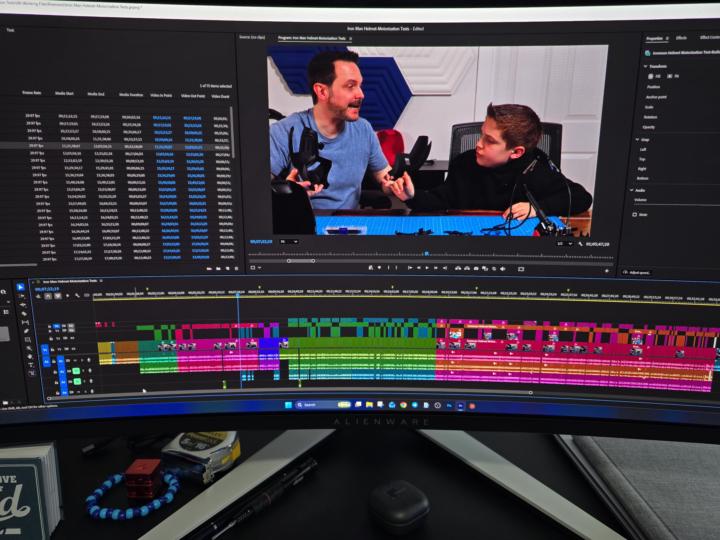Export a frame with camera icon

[476, 268]
